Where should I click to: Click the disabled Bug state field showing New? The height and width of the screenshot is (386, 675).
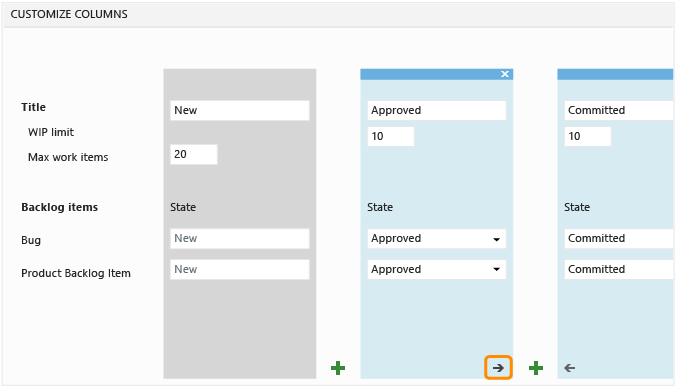(x=240, y=238)
